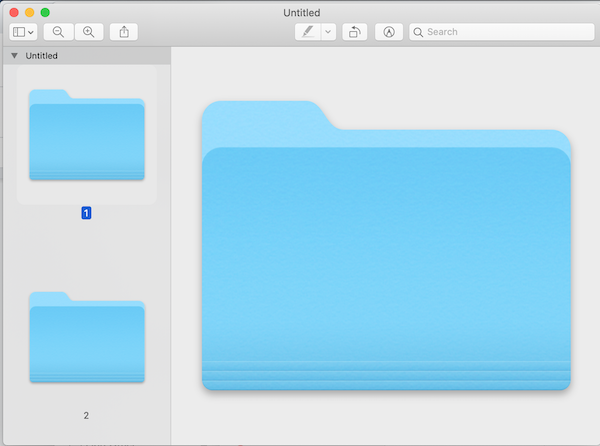Close the window with the red button
This screenshot has width=600, height=446.
coord(14,13)
